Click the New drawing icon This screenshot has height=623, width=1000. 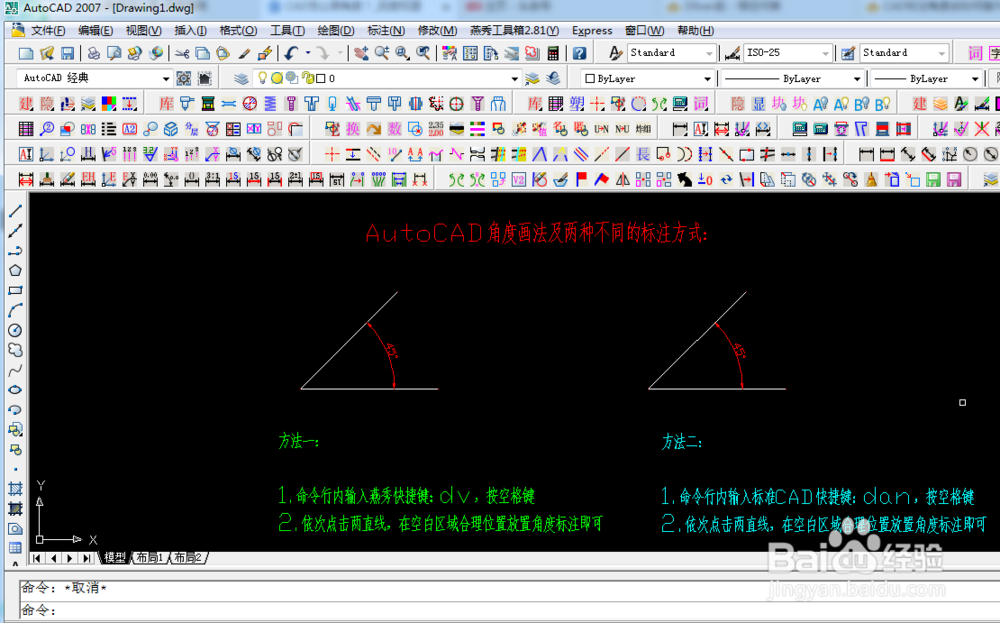26,54
